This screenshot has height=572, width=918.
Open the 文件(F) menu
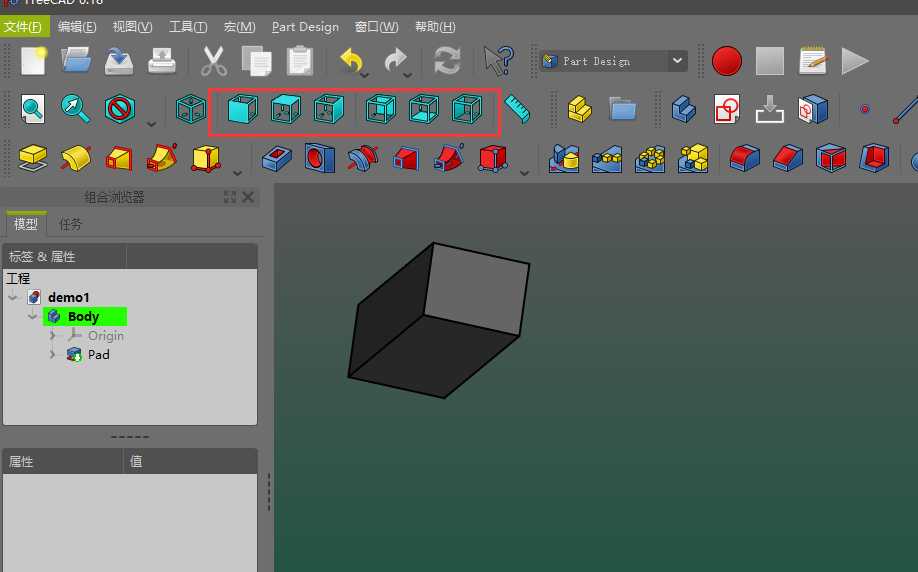point(23,27)
